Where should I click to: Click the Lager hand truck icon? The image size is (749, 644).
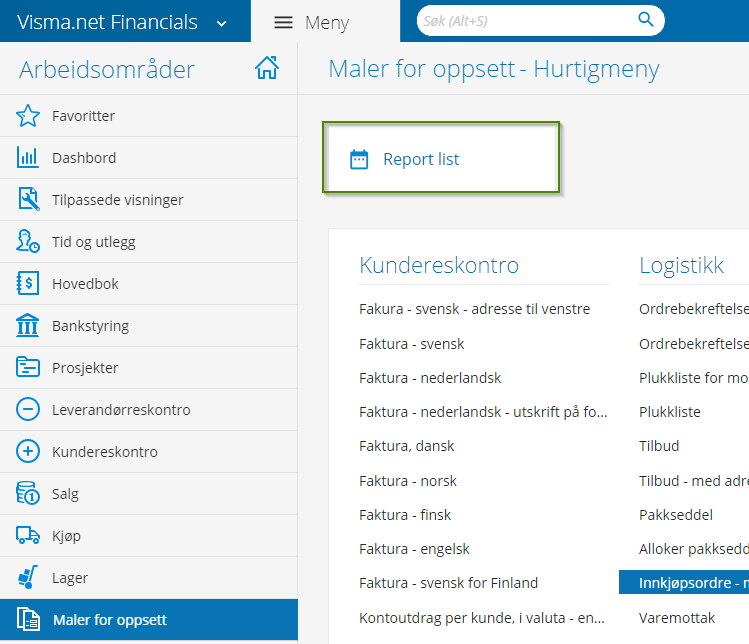pyautogui.click(x=28, y=578)
